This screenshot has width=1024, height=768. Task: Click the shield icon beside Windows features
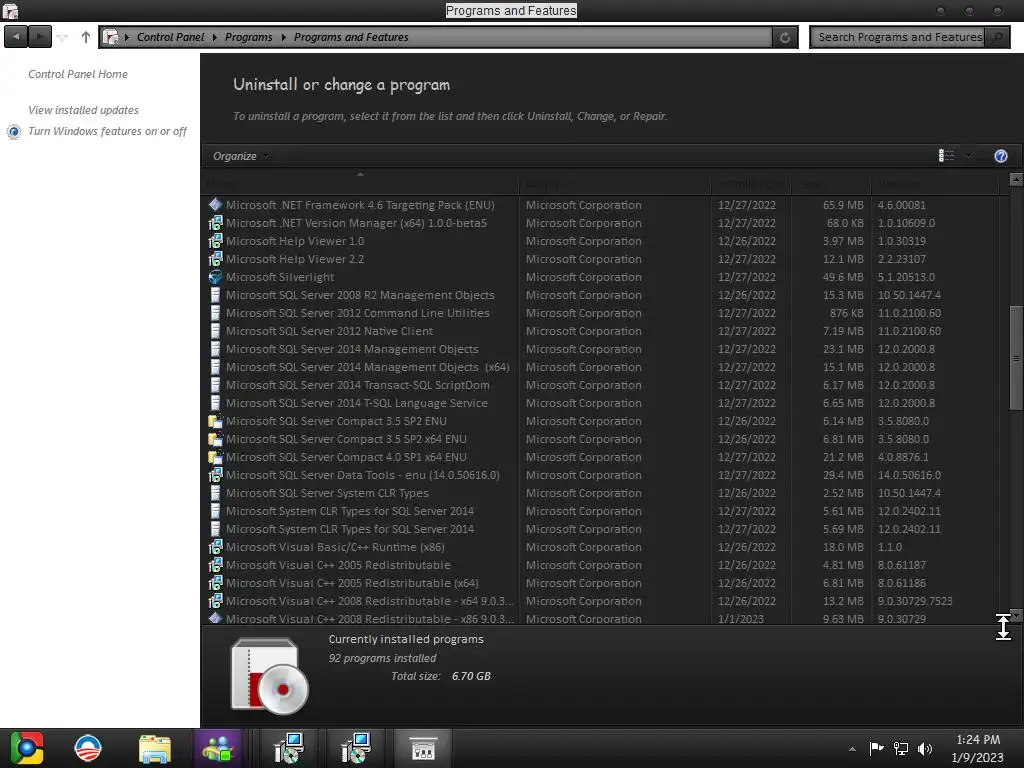pyautogui.click(x=14, y=131)
